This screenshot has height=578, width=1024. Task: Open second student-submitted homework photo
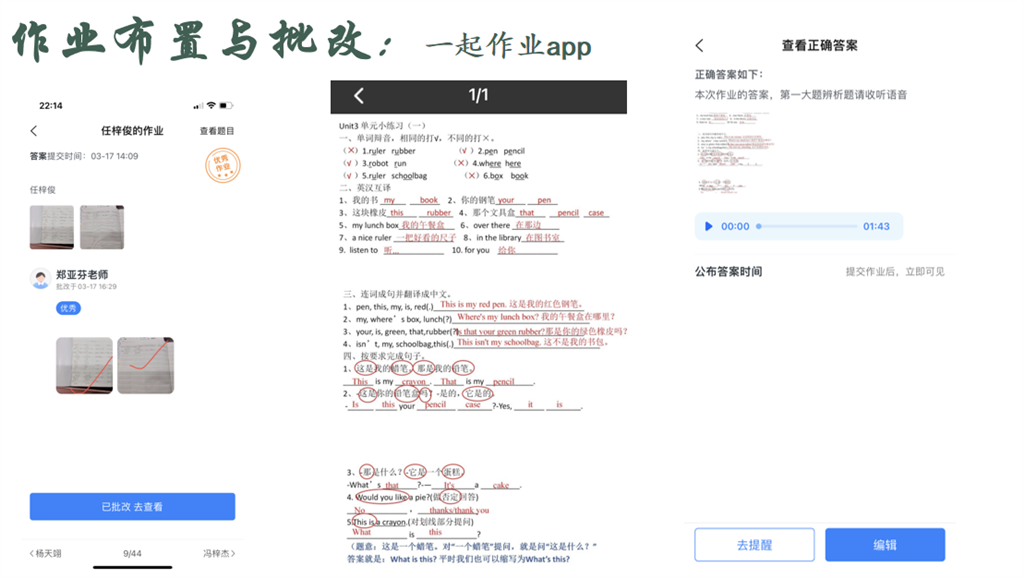[x=102, y=227]
